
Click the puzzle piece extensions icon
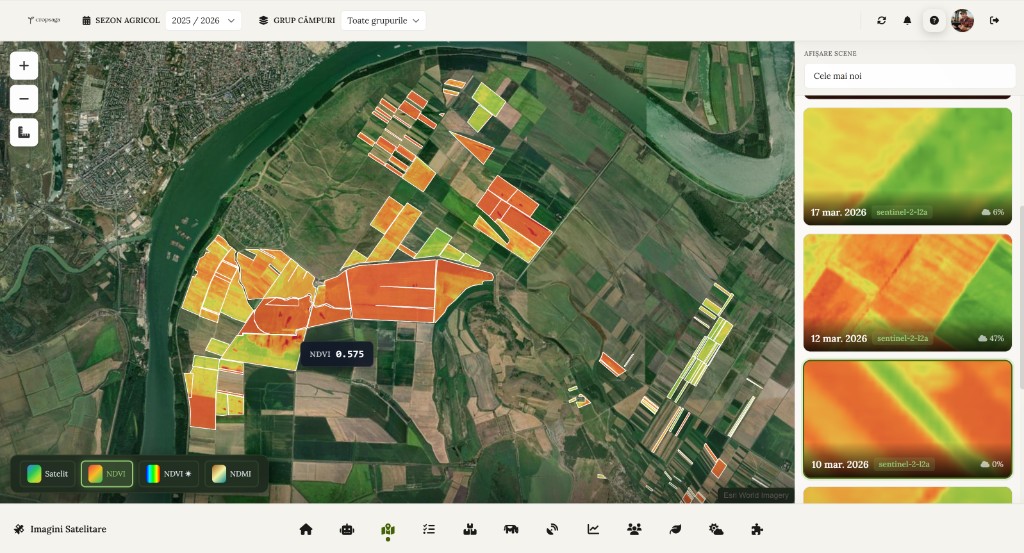pos(757,529)
